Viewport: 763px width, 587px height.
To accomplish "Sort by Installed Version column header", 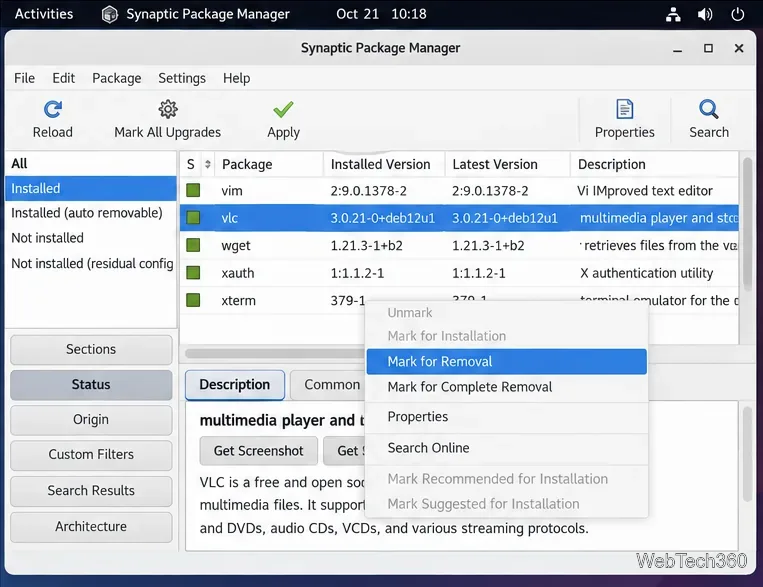I will pyautogui.click(x=384, y=164).
